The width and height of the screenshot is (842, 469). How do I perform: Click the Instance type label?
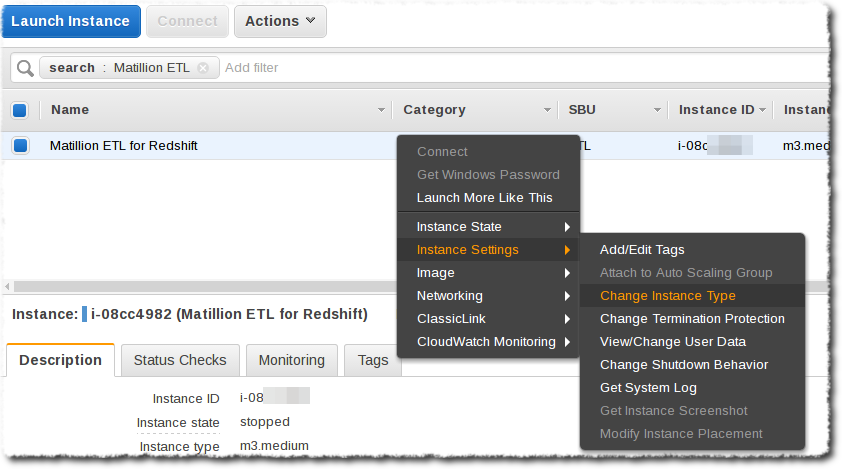[x=179, y=446]
